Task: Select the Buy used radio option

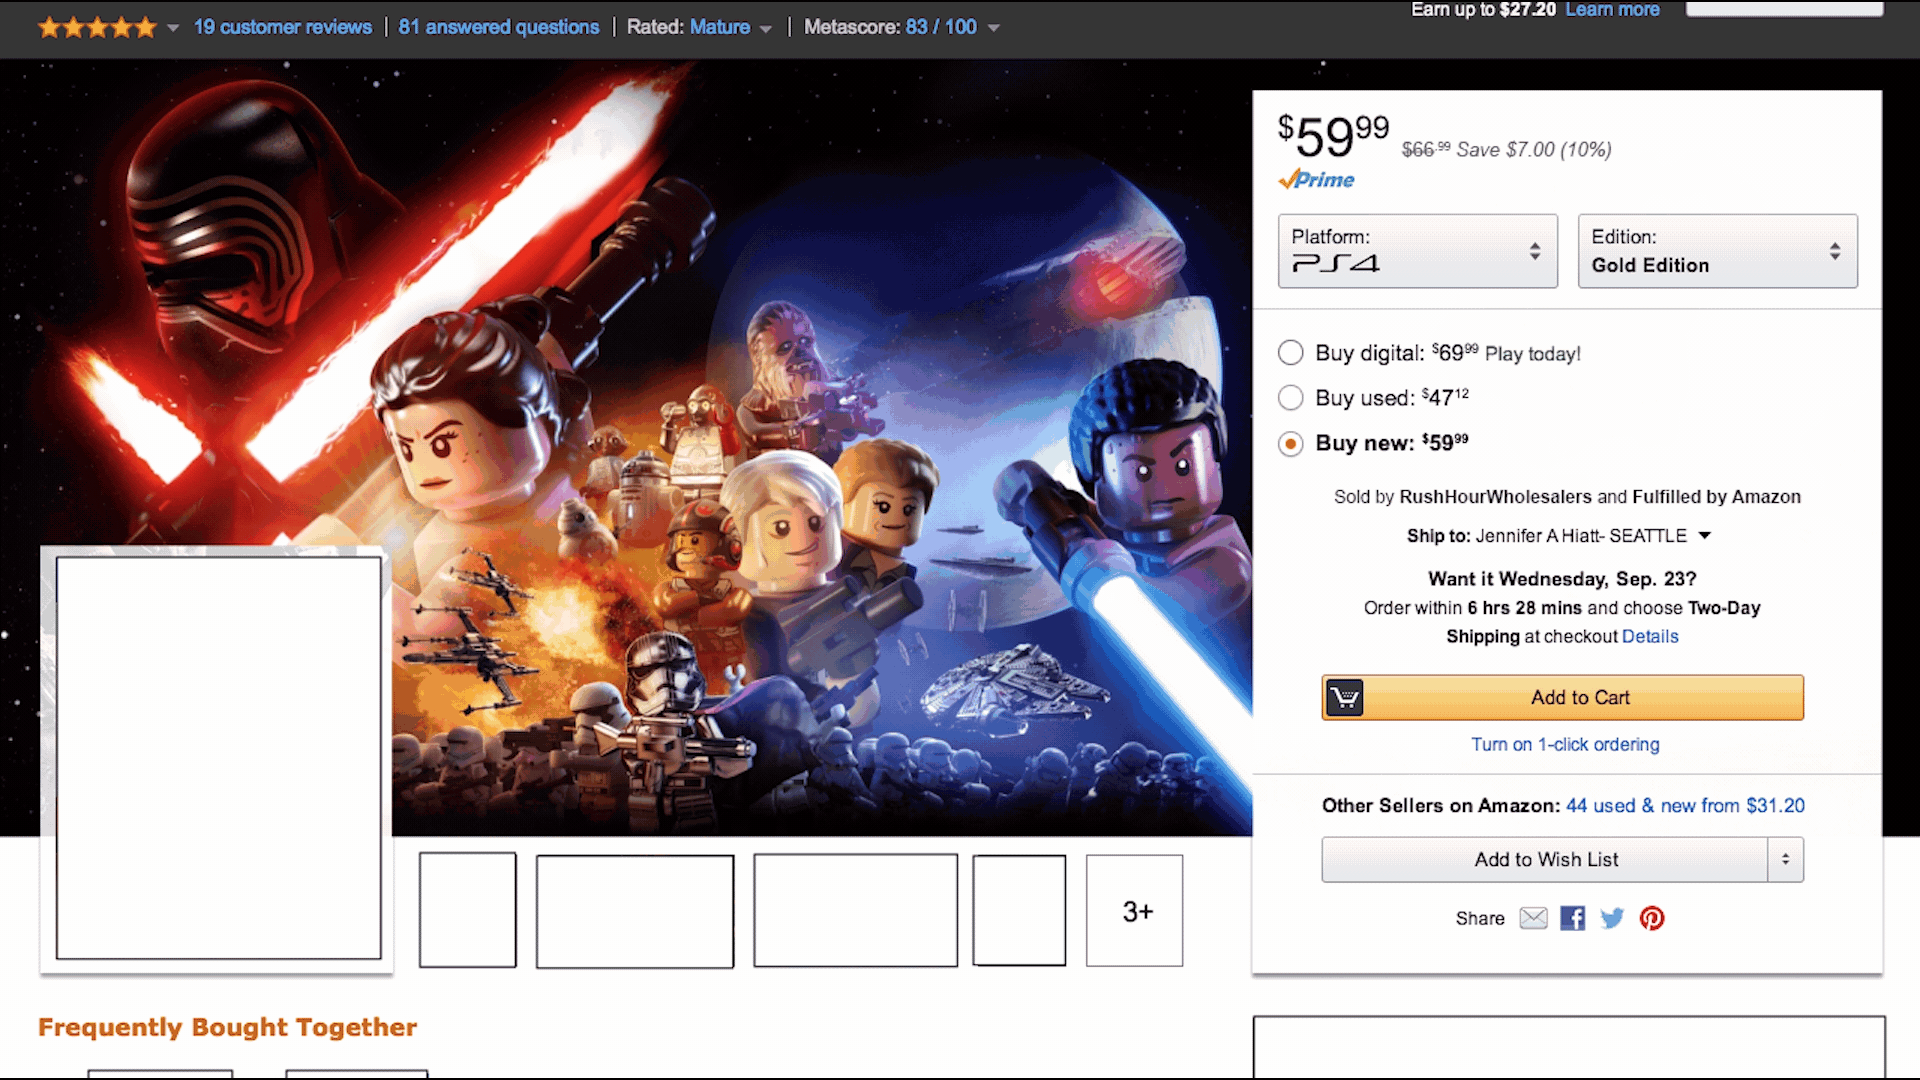Action: tap(1291, 398)
